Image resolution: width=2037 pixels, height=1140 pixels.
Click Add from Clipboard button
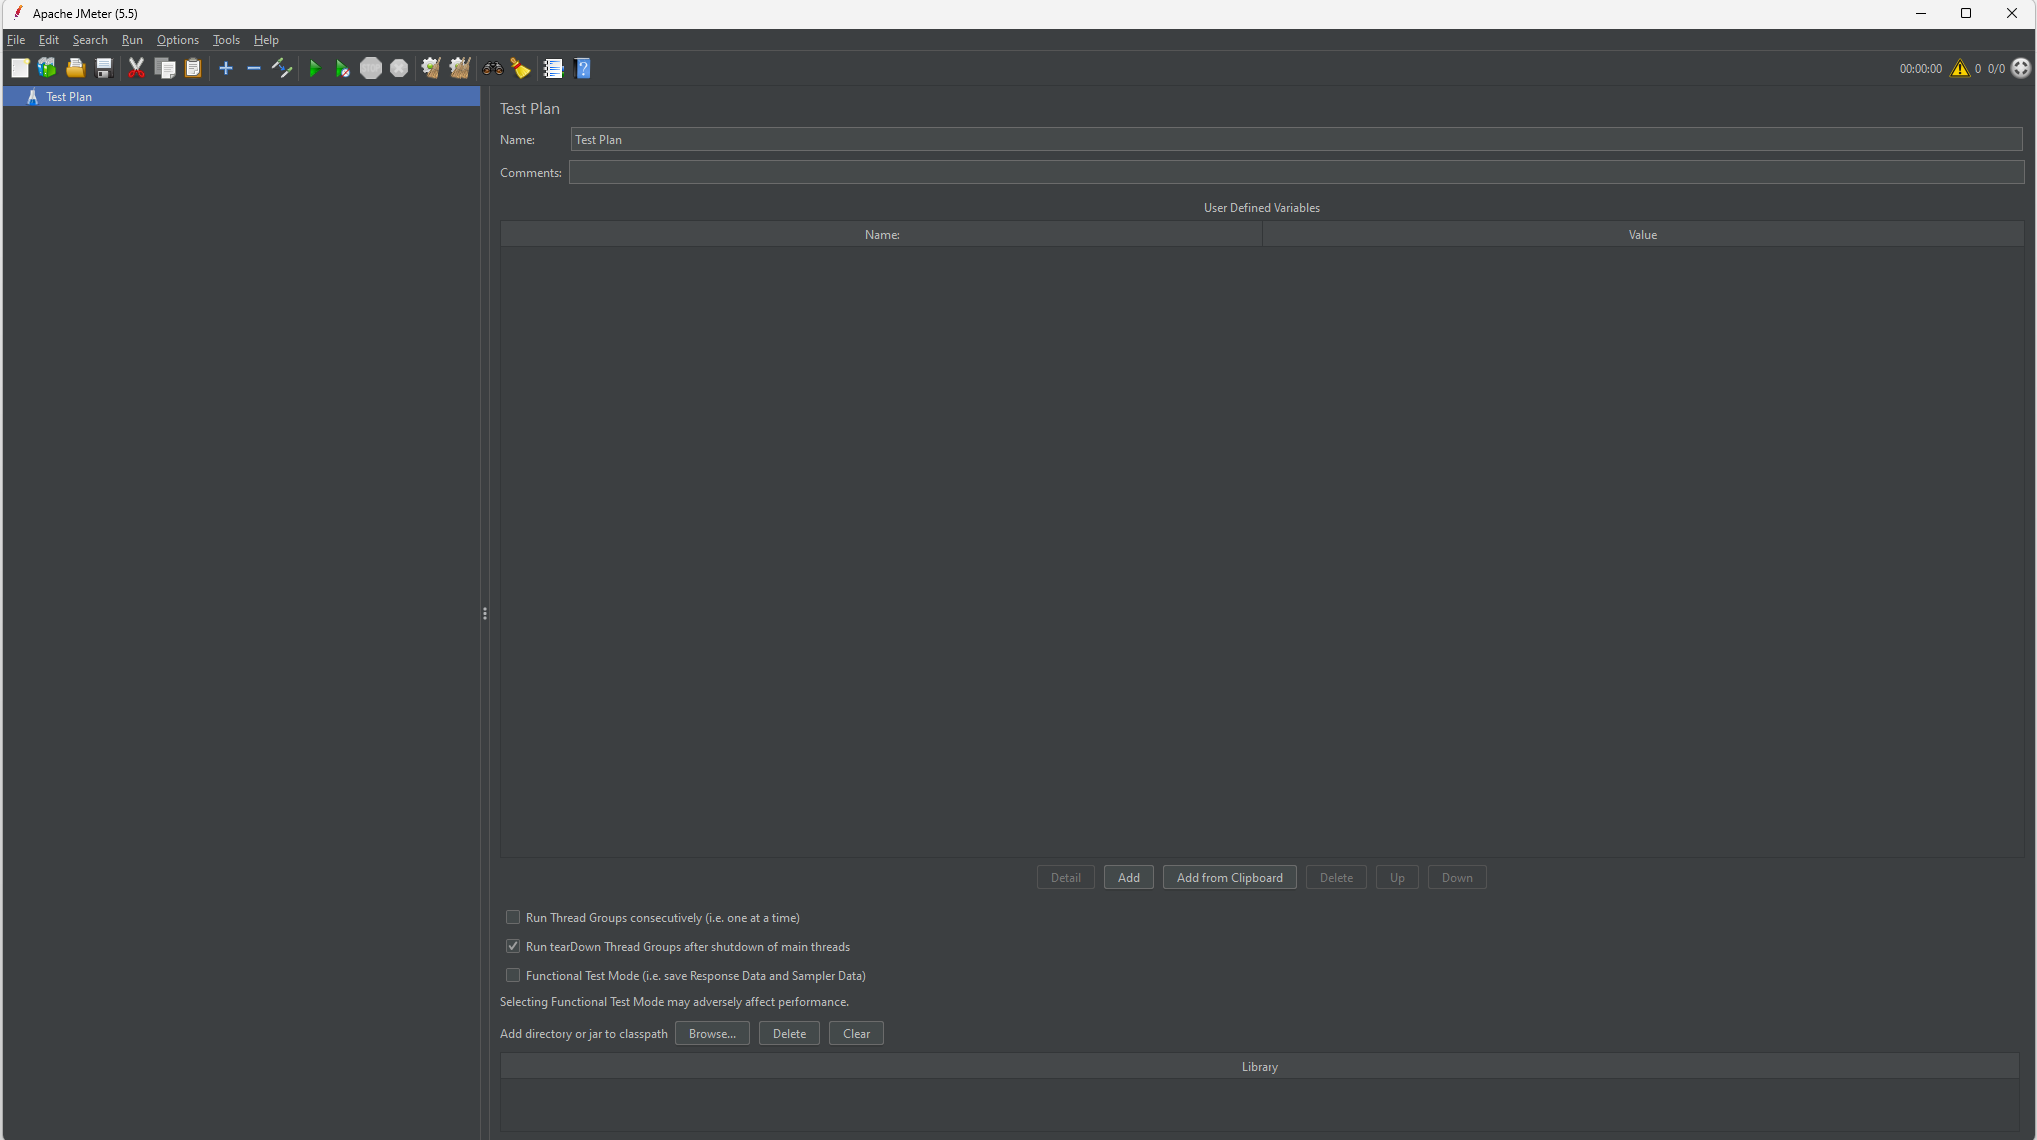[x=1229, y=877]
